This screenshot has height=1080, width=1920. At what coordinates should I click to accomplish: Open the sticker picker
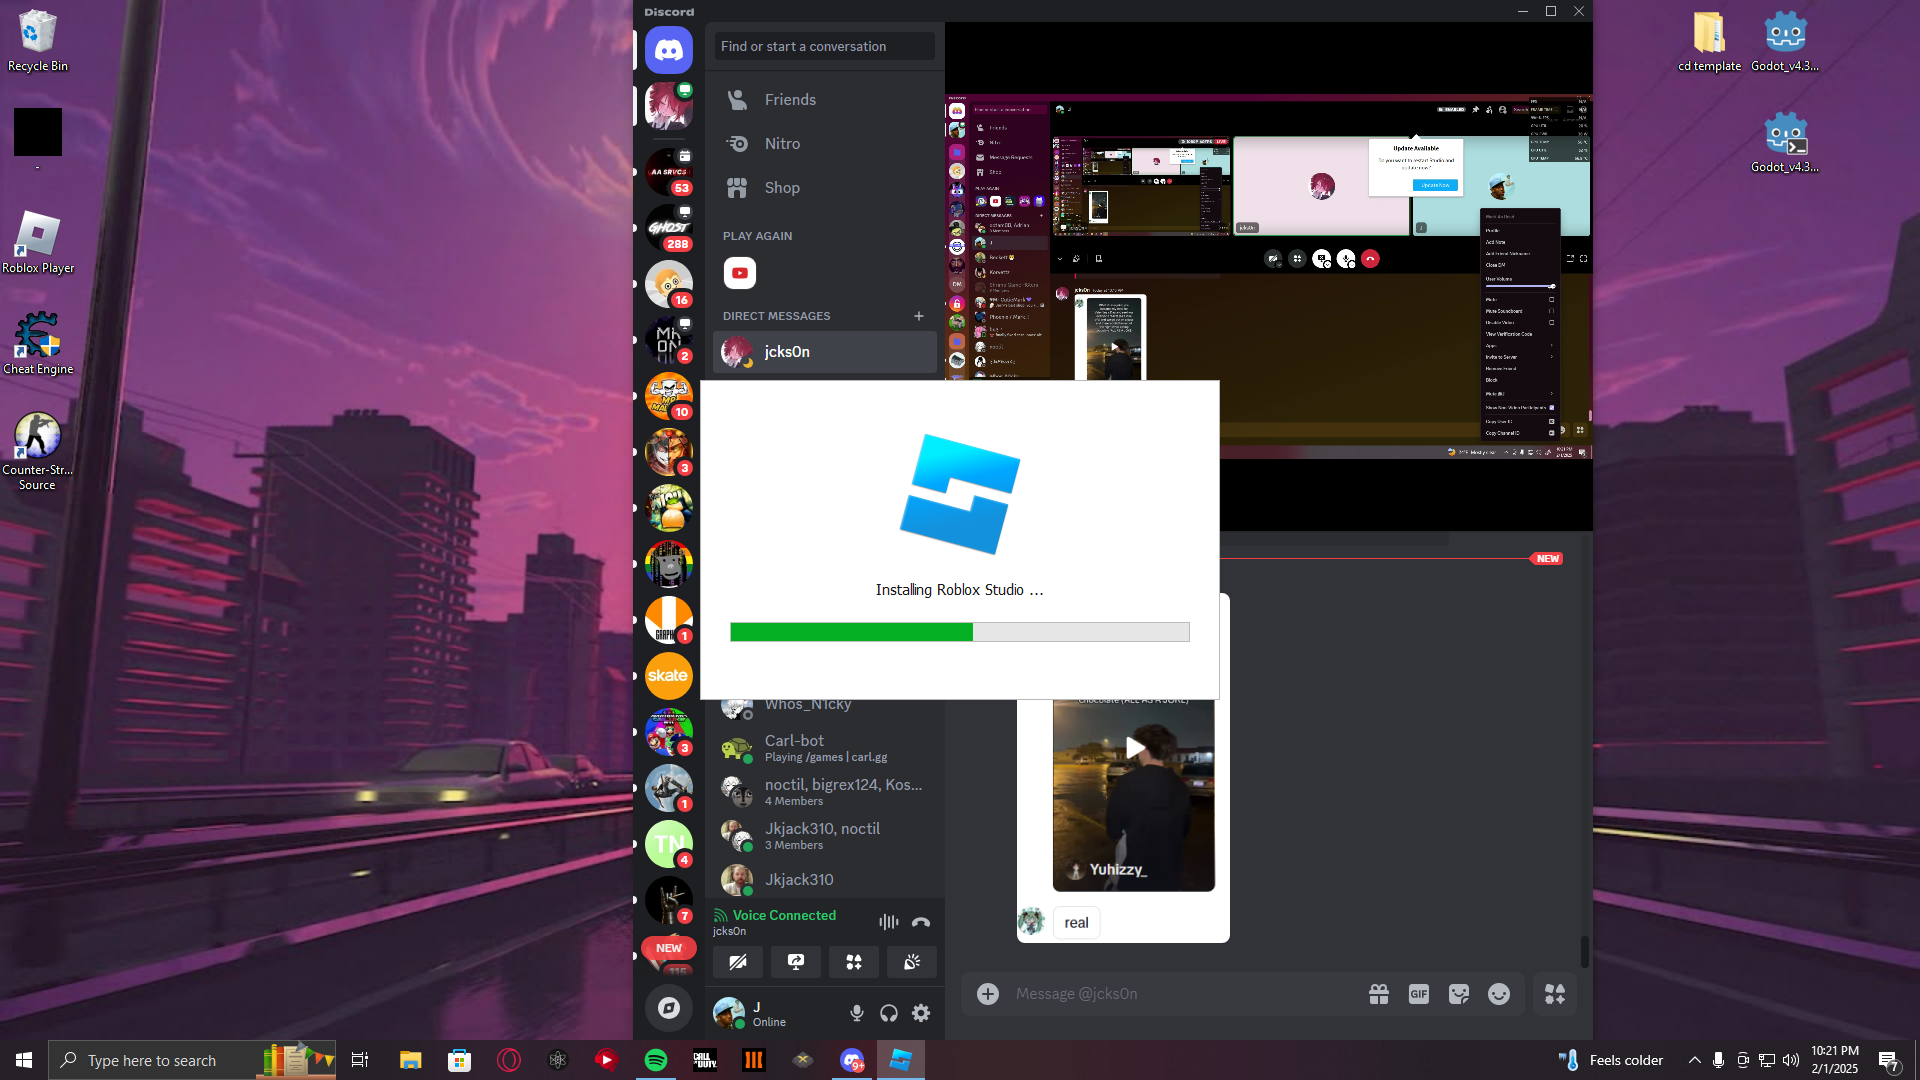point(1459,994)
